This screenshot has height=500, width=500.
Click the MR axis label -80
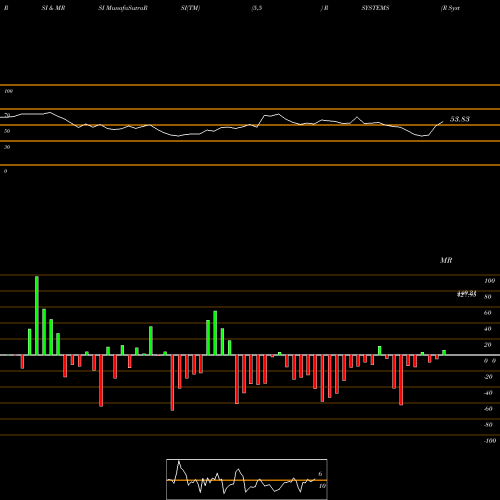click(488, 425)
